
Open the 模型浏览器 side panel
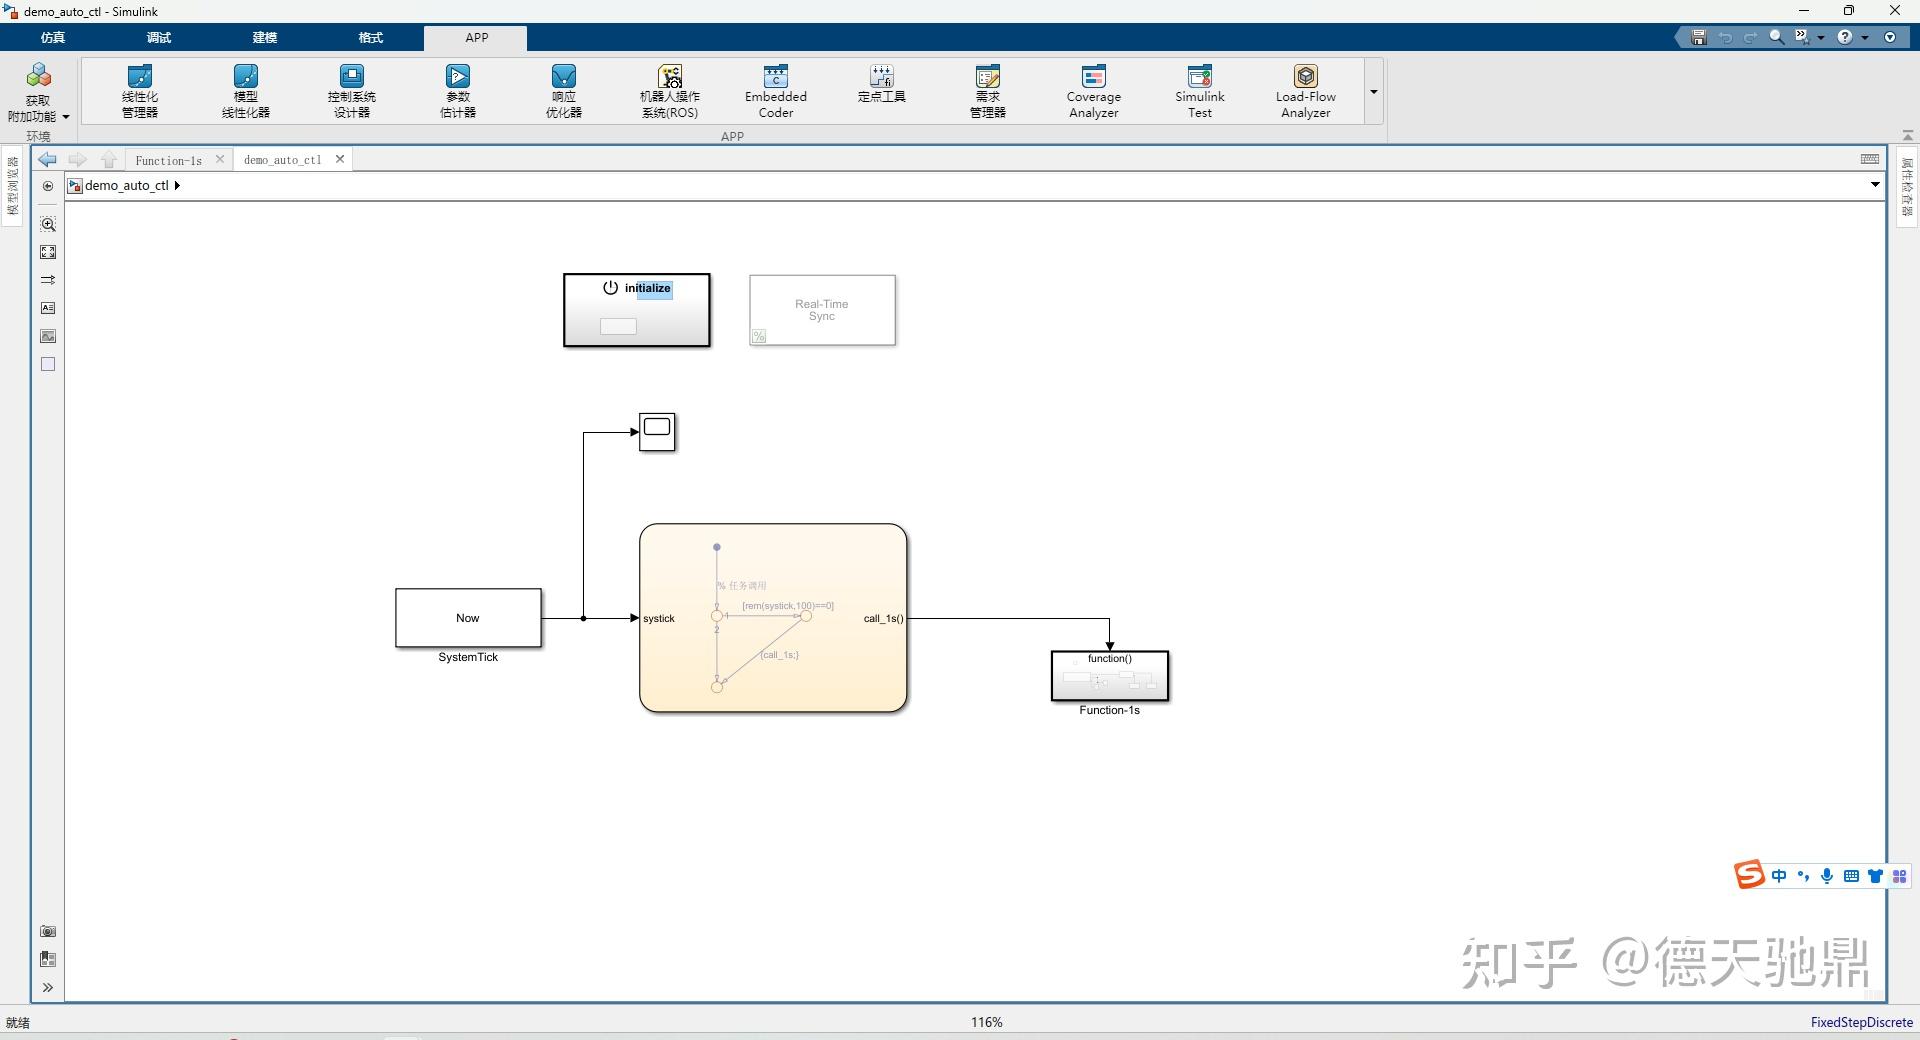13,186
